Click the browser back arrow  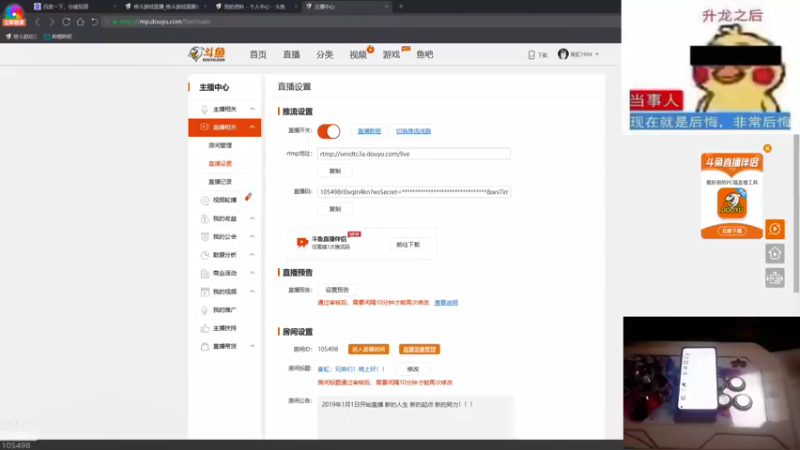[x=37, y=22]
